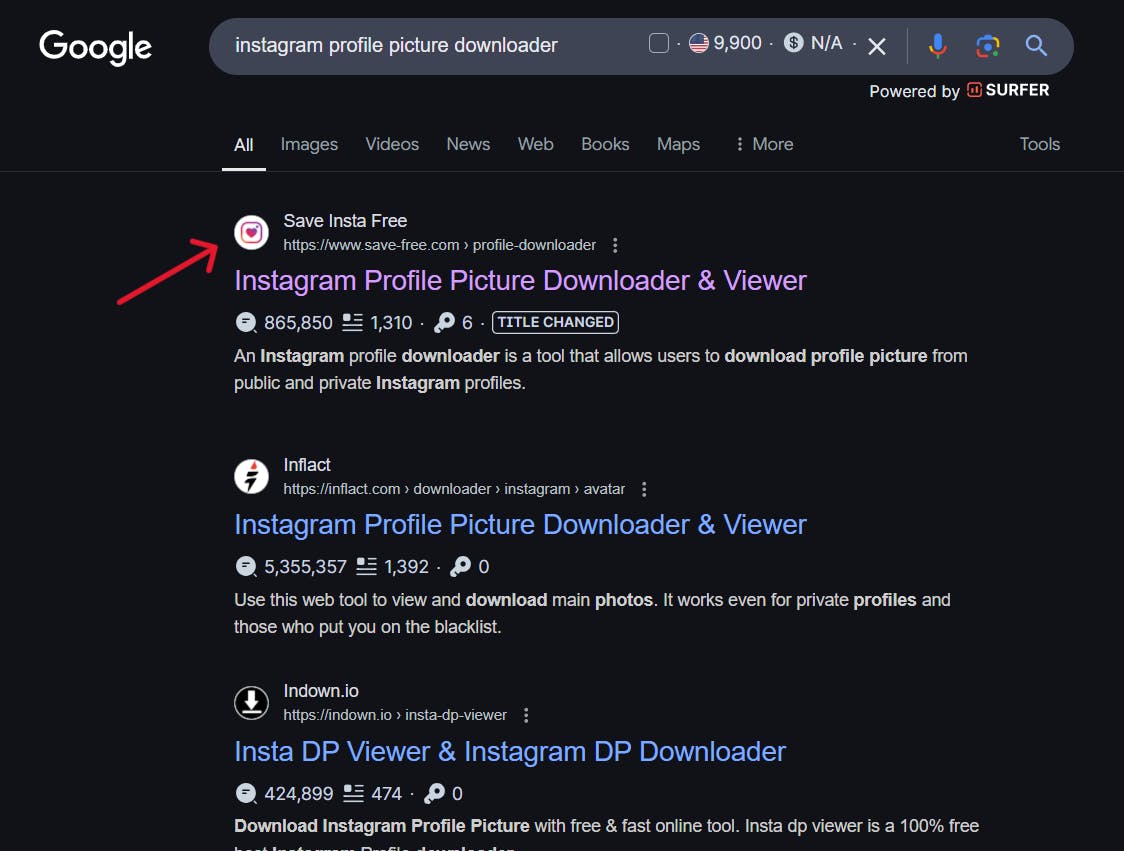Open Google Lens image search
The image size is (1124, 851).
987,46
